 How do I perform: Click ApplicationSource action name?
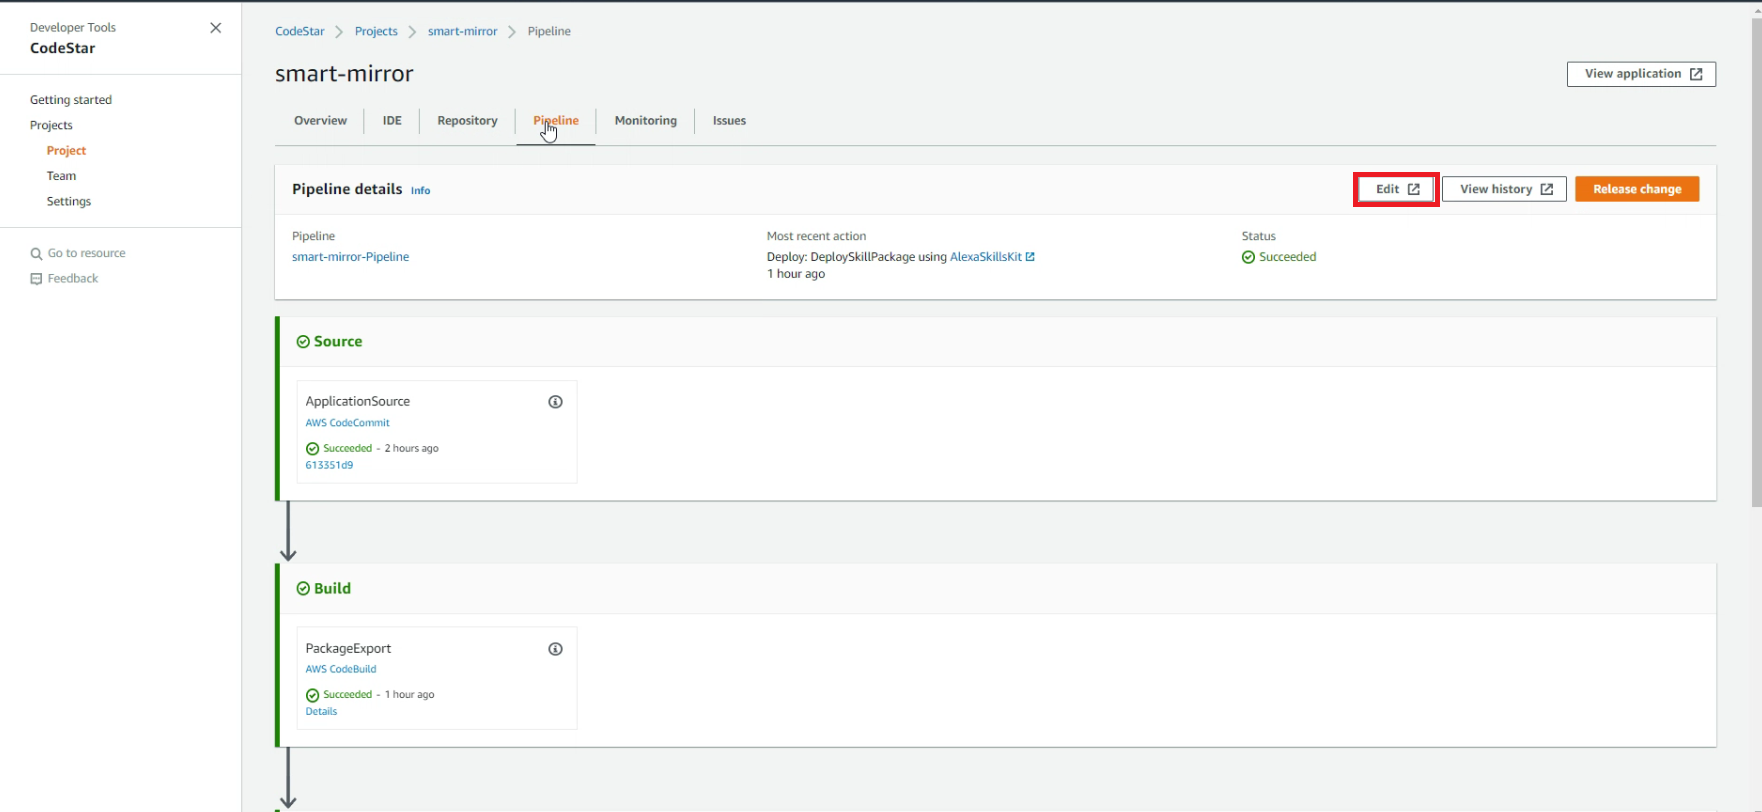coord(357,402)
